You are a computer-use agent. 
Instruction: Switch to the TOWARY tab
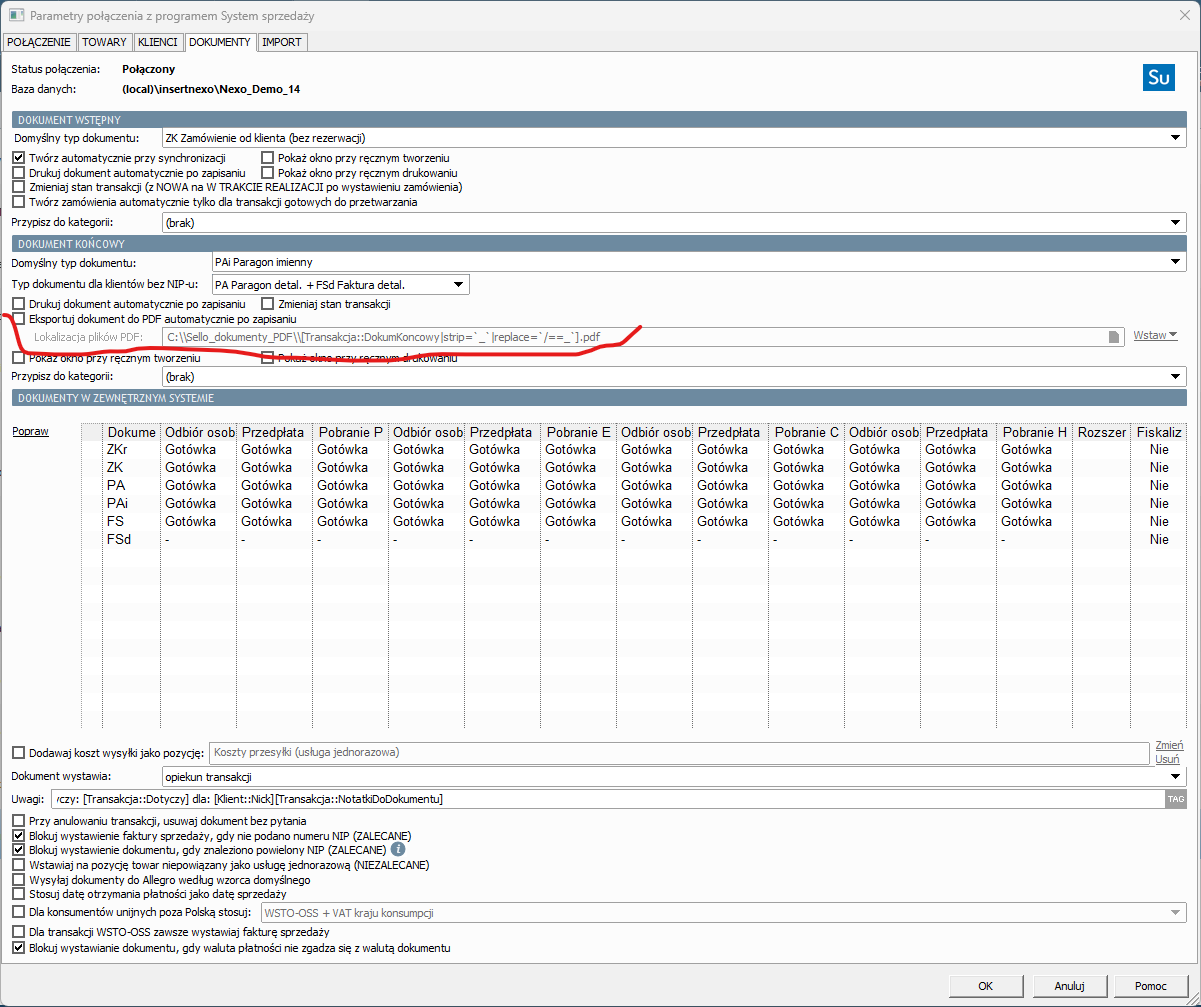[x=104, y=42]
